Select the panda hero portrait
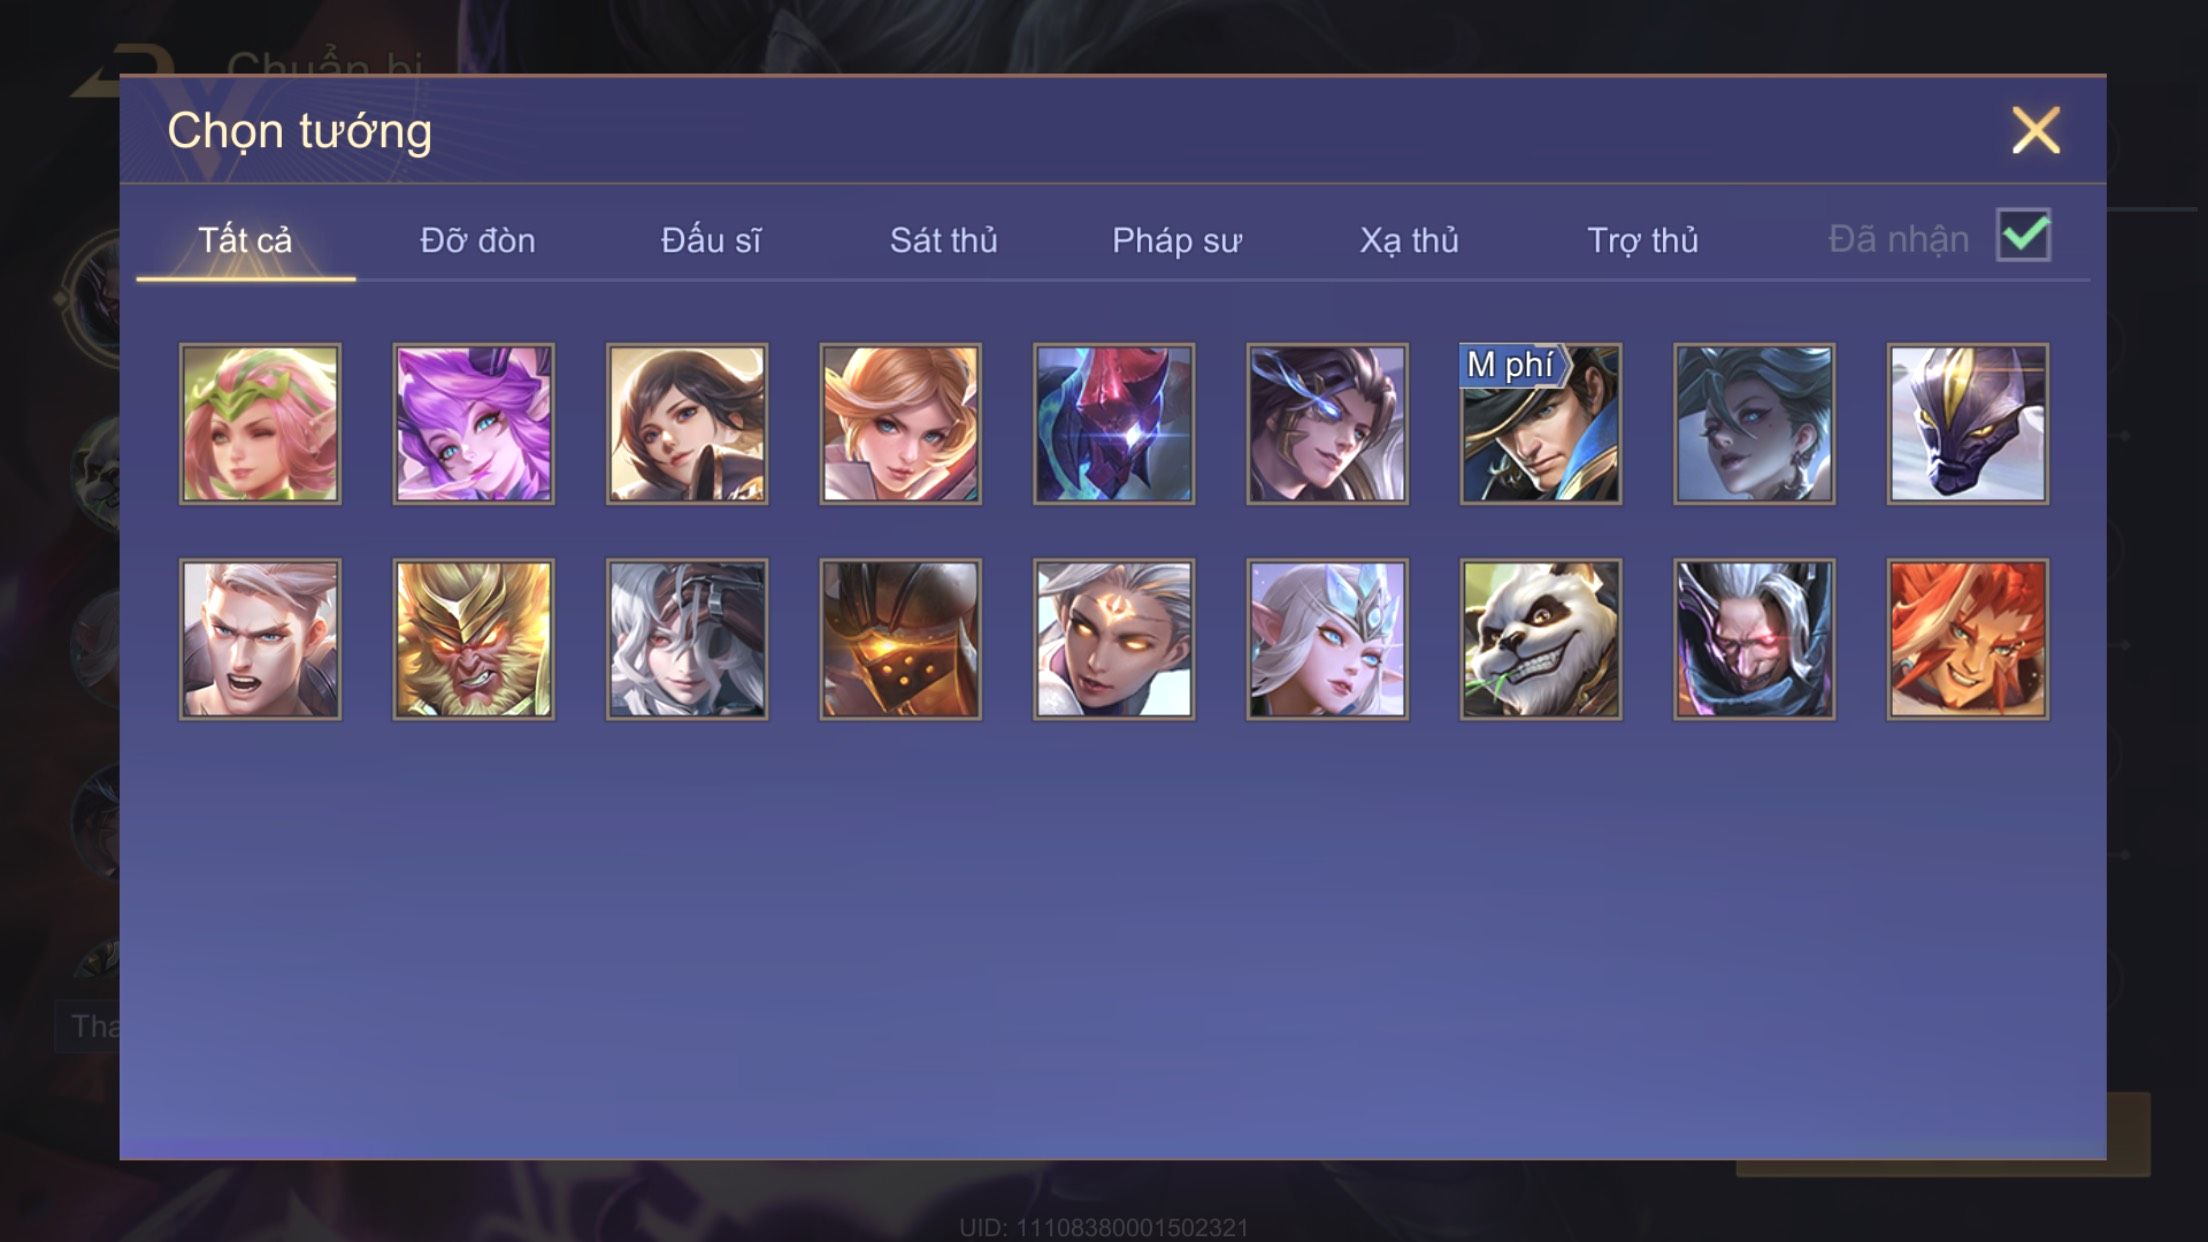 click(x=1541, y=639)
